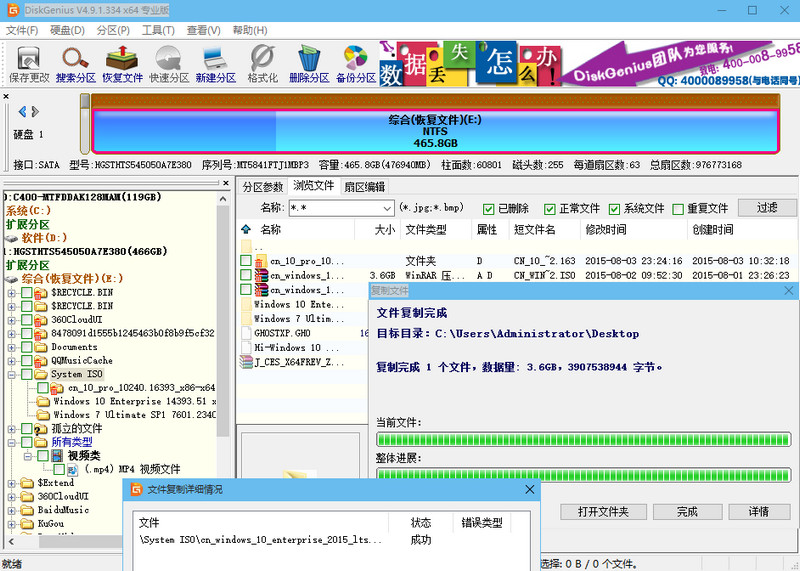
Task: Click the 删除分区 (Delete Partition) trash icon
Action: pyautogui.click(x=309, y=63)
